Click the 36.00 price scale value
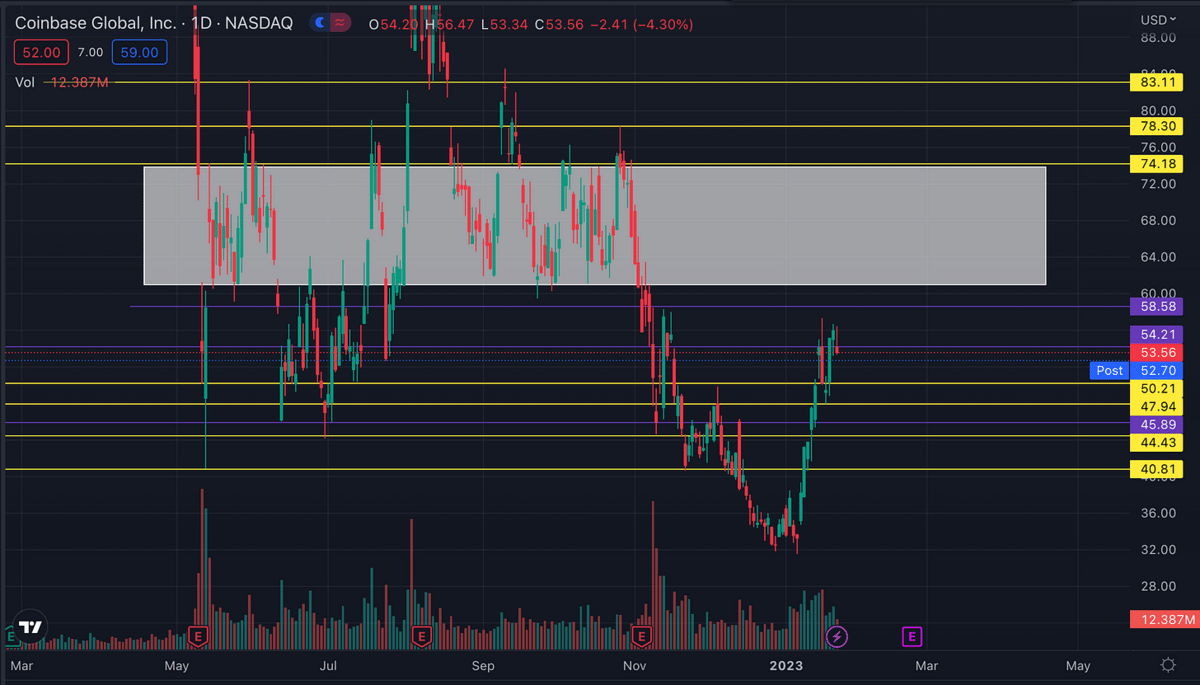 [x=1157, y=513]
